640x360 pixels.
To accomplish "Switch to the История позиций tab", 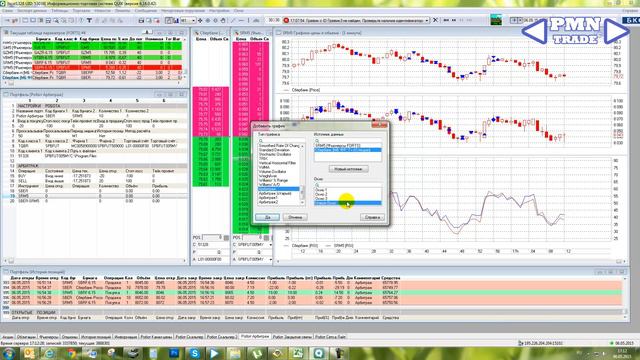I will (x=96, y=337).
